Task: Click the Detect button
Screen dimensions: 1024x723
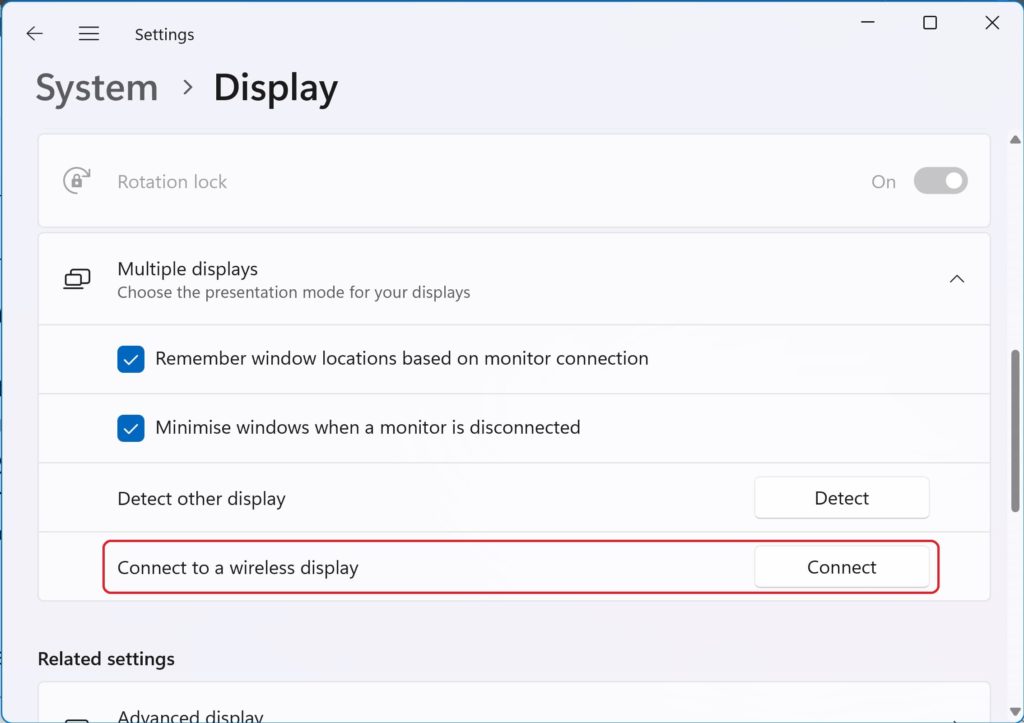Action: pyautogui.click(x=842, y=498)
